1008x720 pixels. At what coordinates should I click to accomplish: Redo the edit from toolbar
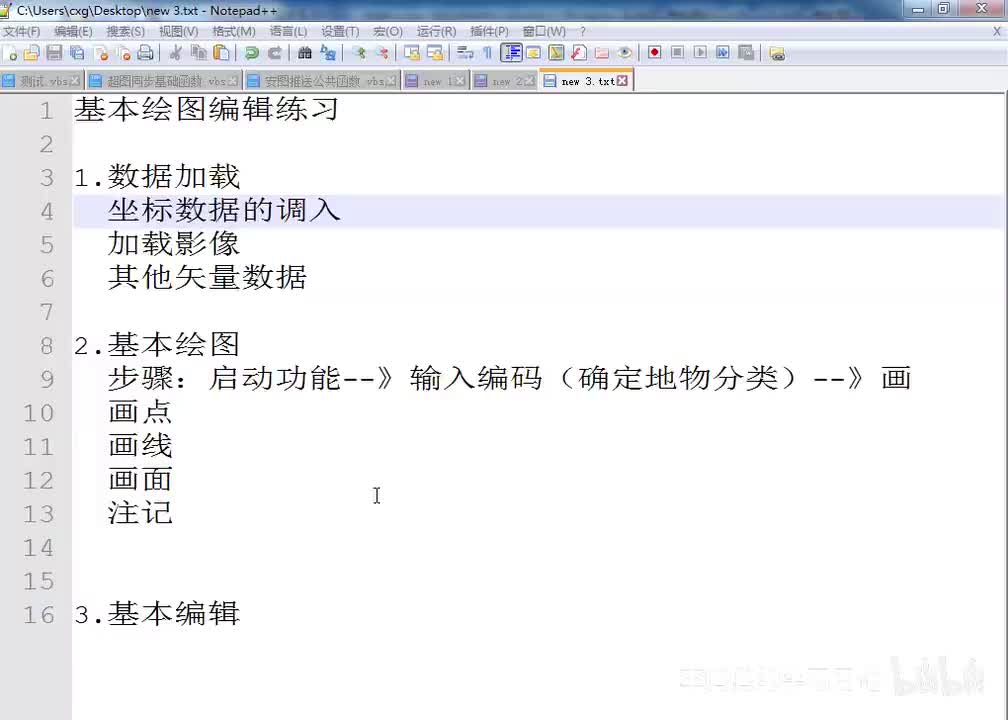pos(274,53)
